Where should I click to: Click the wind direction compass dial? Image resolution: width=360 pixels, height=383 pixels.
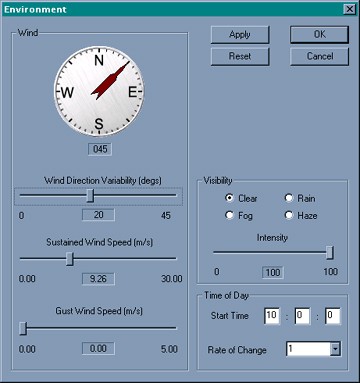(99, 92)
